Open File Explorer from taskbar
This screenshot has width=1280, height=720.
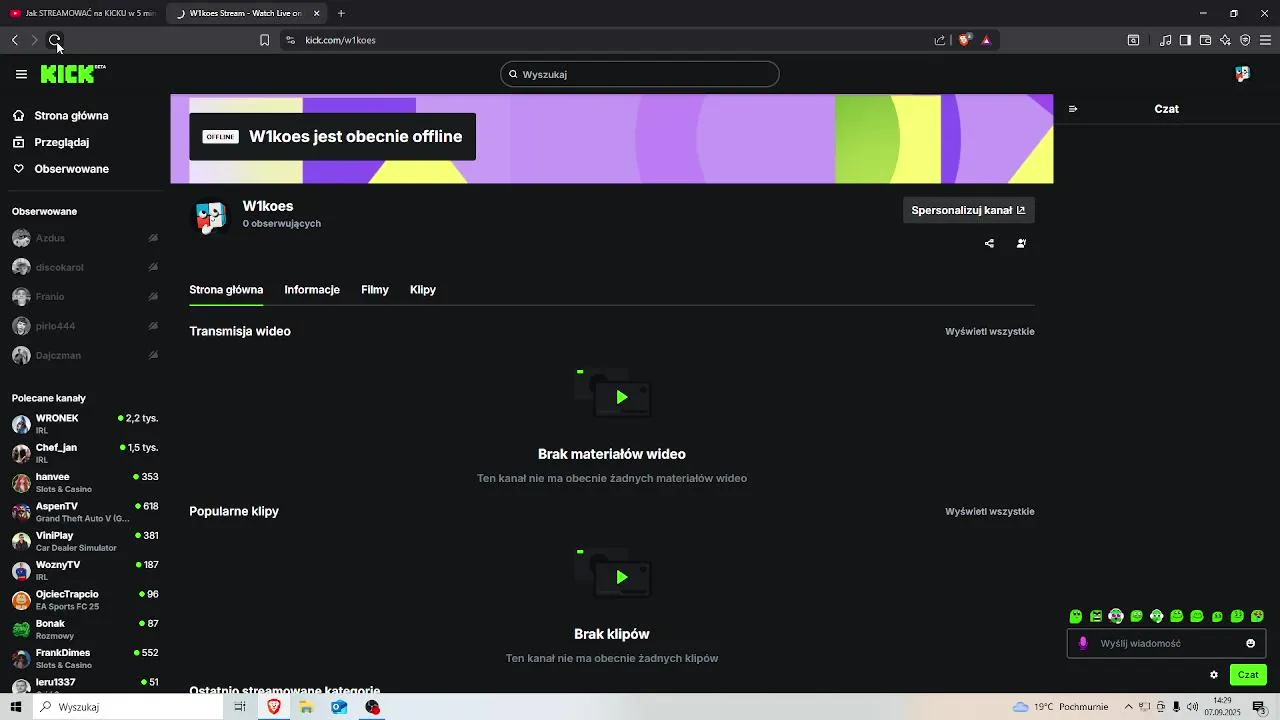tap(306, 707)
